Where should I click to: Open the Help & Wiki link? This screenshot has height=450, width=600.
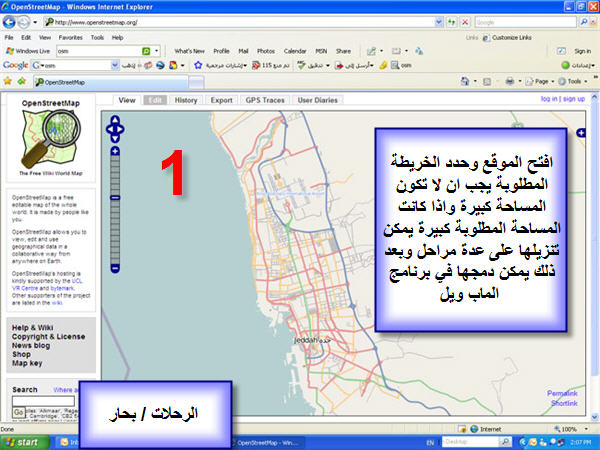coord(33,328)
